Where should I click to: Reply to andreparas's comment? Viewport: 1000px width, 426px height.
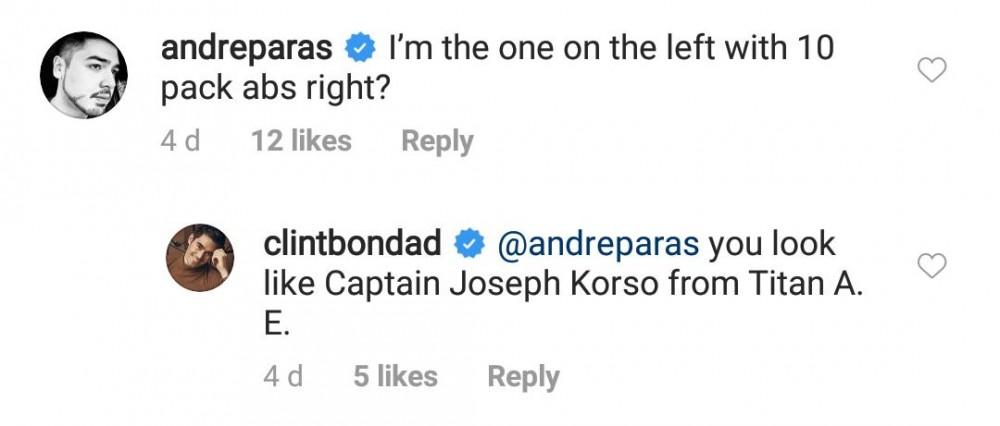pyautogui.click(x=437, y=142)
